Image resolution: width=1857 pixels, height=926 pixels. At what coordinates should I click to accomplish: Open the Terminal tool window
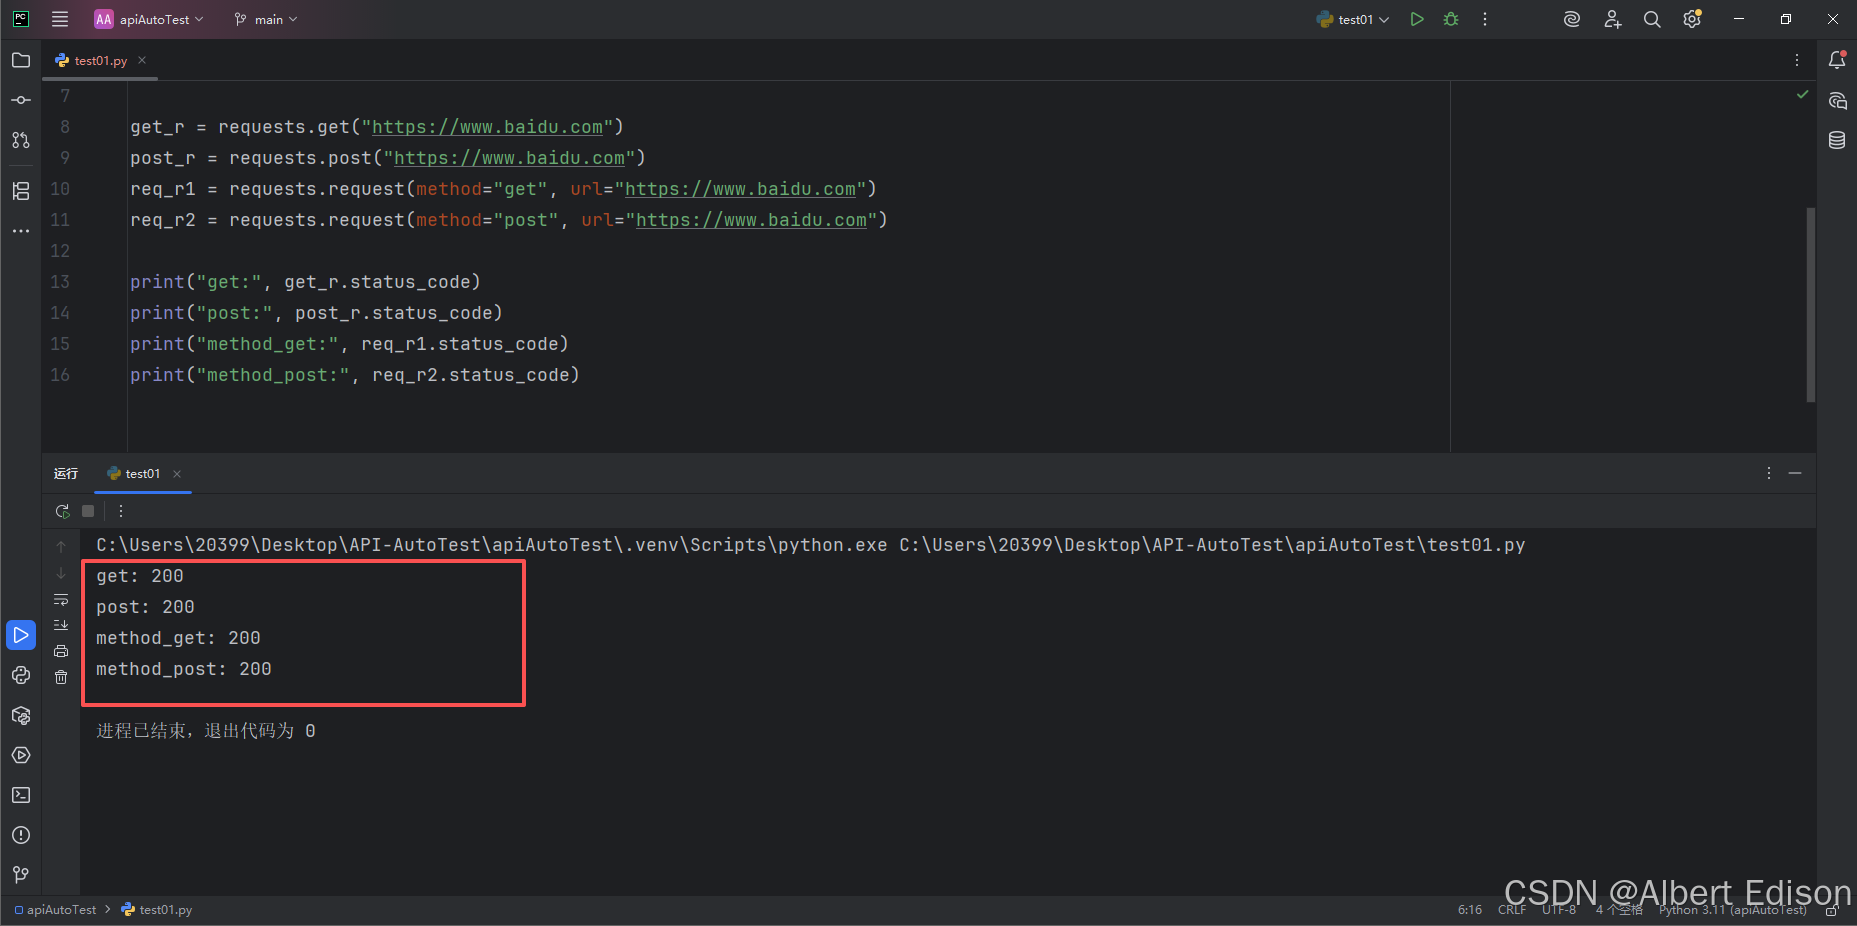pyautogui.click(x=21, y=795)
